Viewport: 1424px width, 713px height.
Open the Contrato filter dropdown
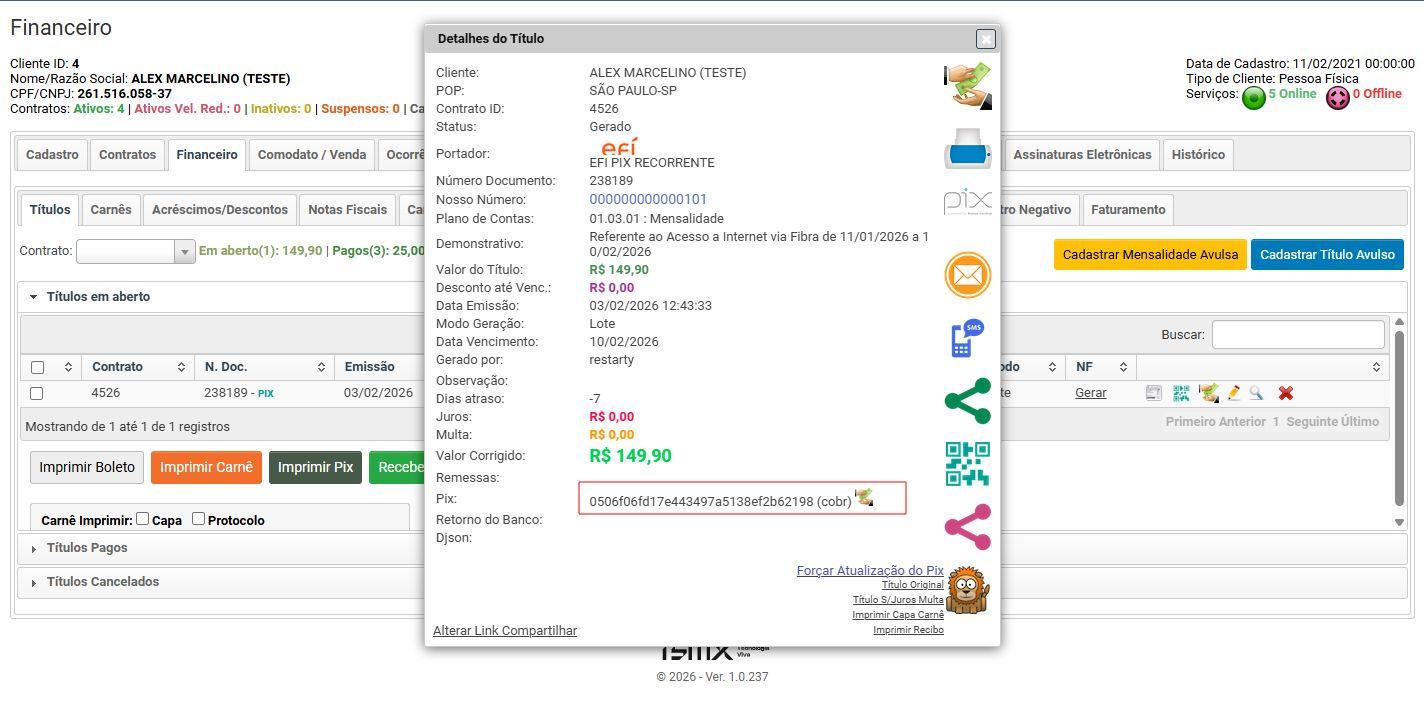click(184, 252)
